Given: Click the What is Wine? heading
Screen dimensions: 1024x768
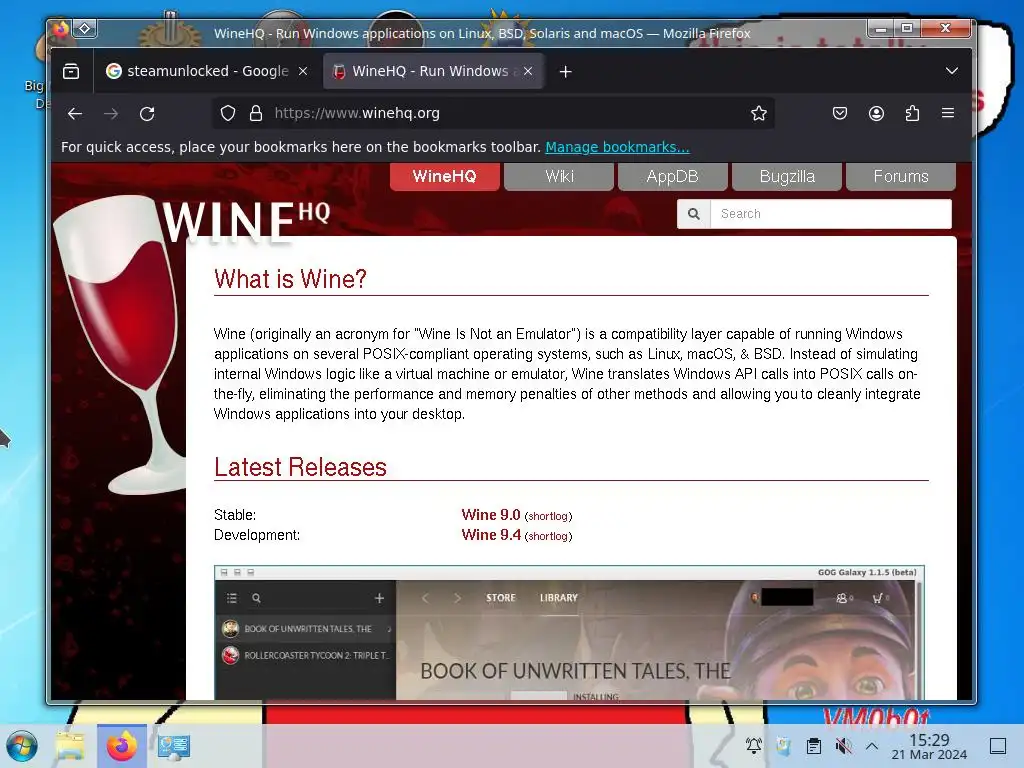Looking at the screenshot, I should pyautogui.click(x=291, y=280).
